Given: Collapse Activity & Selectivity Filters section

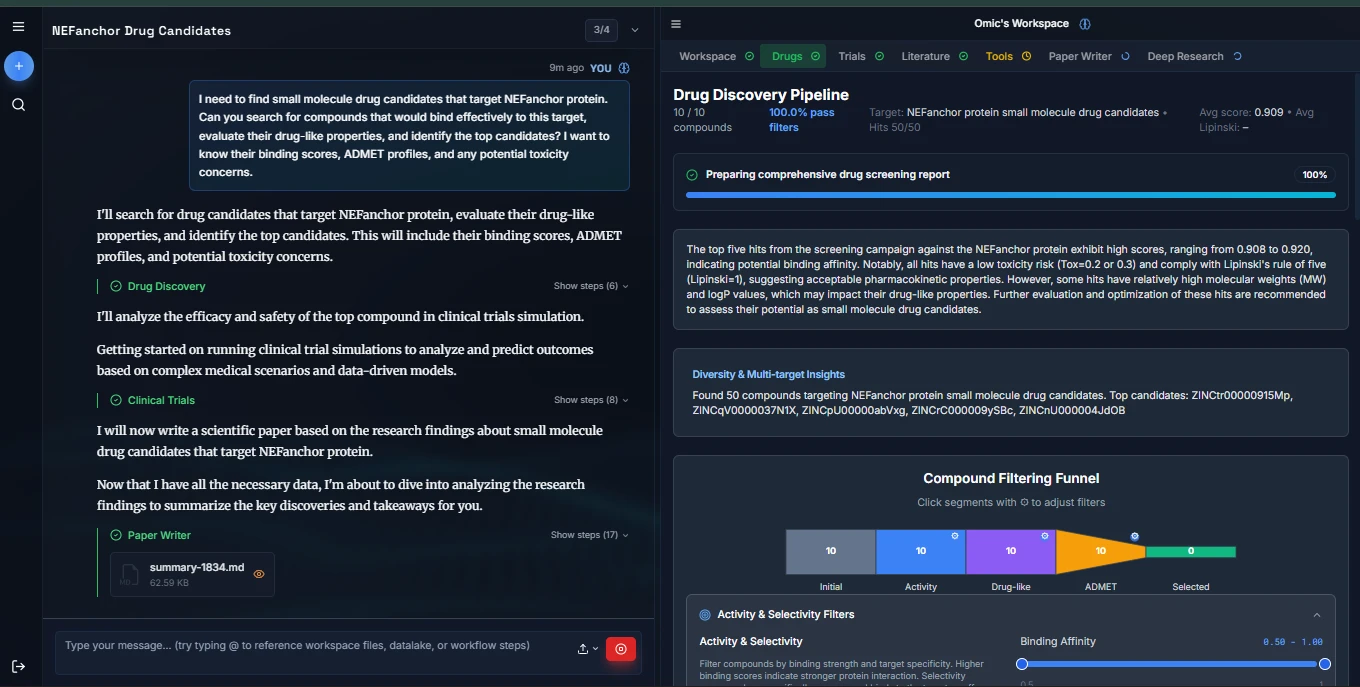Looking at the screenshot, I should 1316,615.
